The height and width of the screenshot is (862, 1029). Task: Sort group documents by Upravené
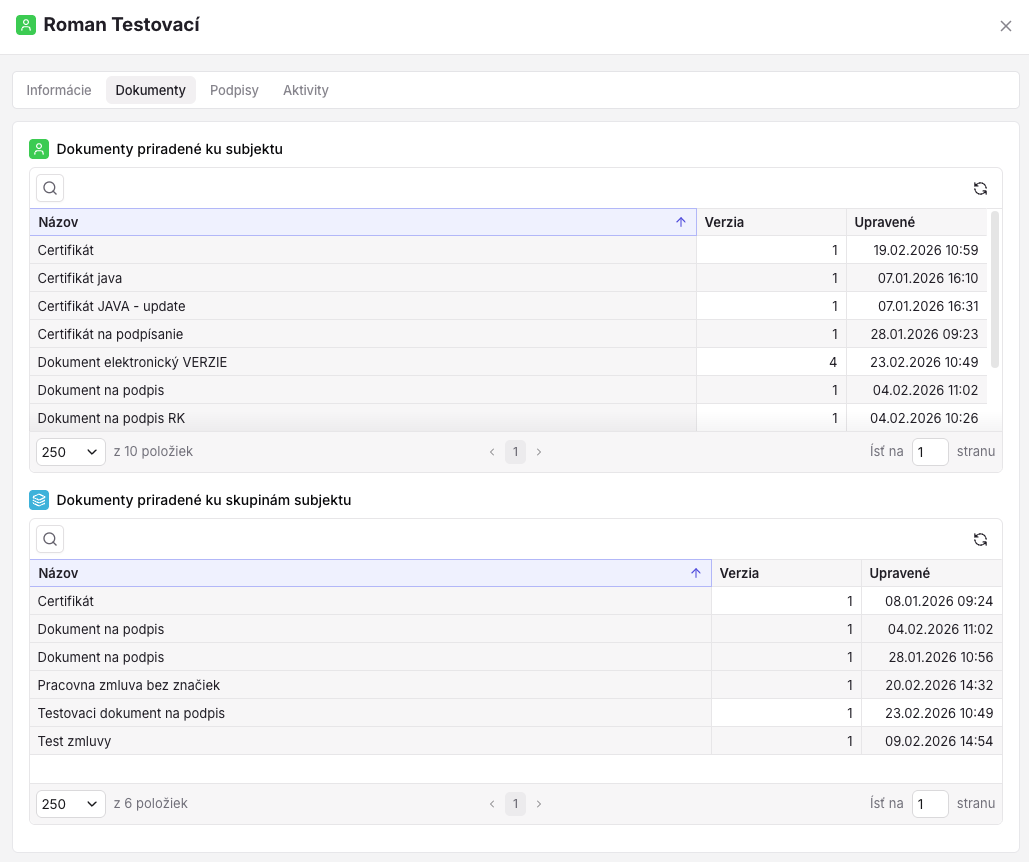click(932, 573)
